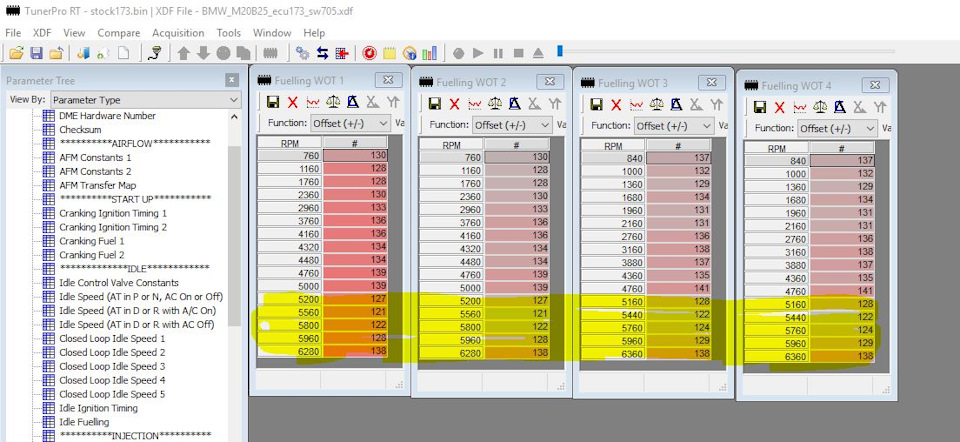Click the red X icon in Fuelling WOT 2

pyautogui.click(x=454, y=104)
